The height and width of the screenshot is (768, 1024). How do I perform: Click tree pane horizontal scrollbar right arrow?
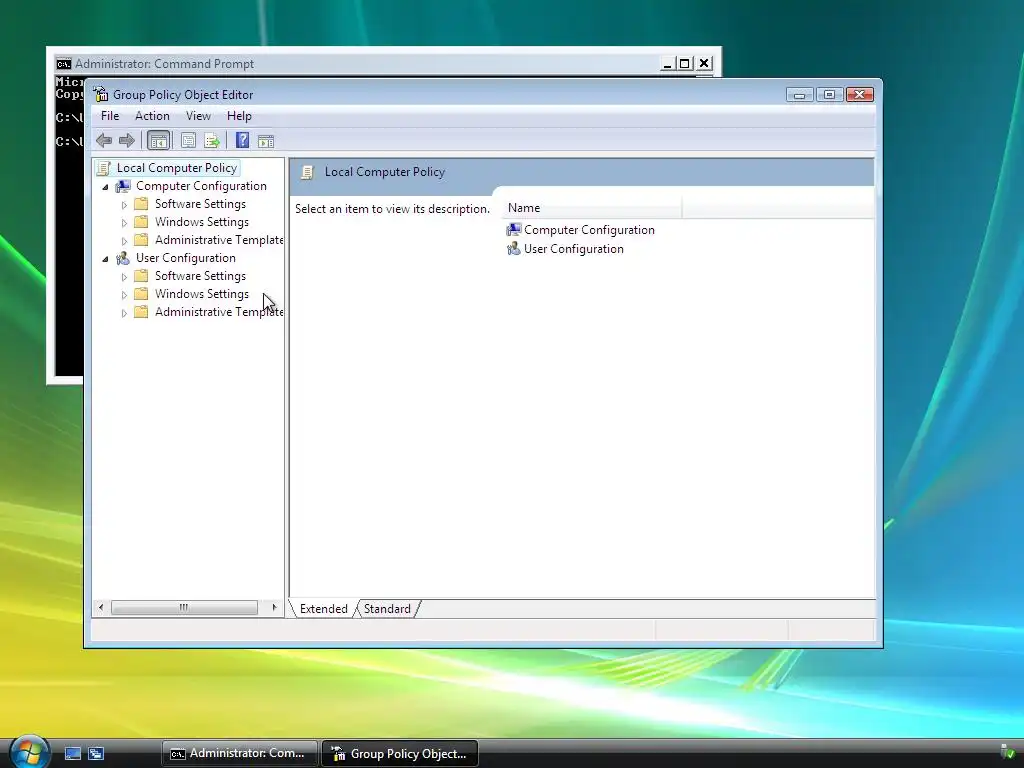click(274, 607)
